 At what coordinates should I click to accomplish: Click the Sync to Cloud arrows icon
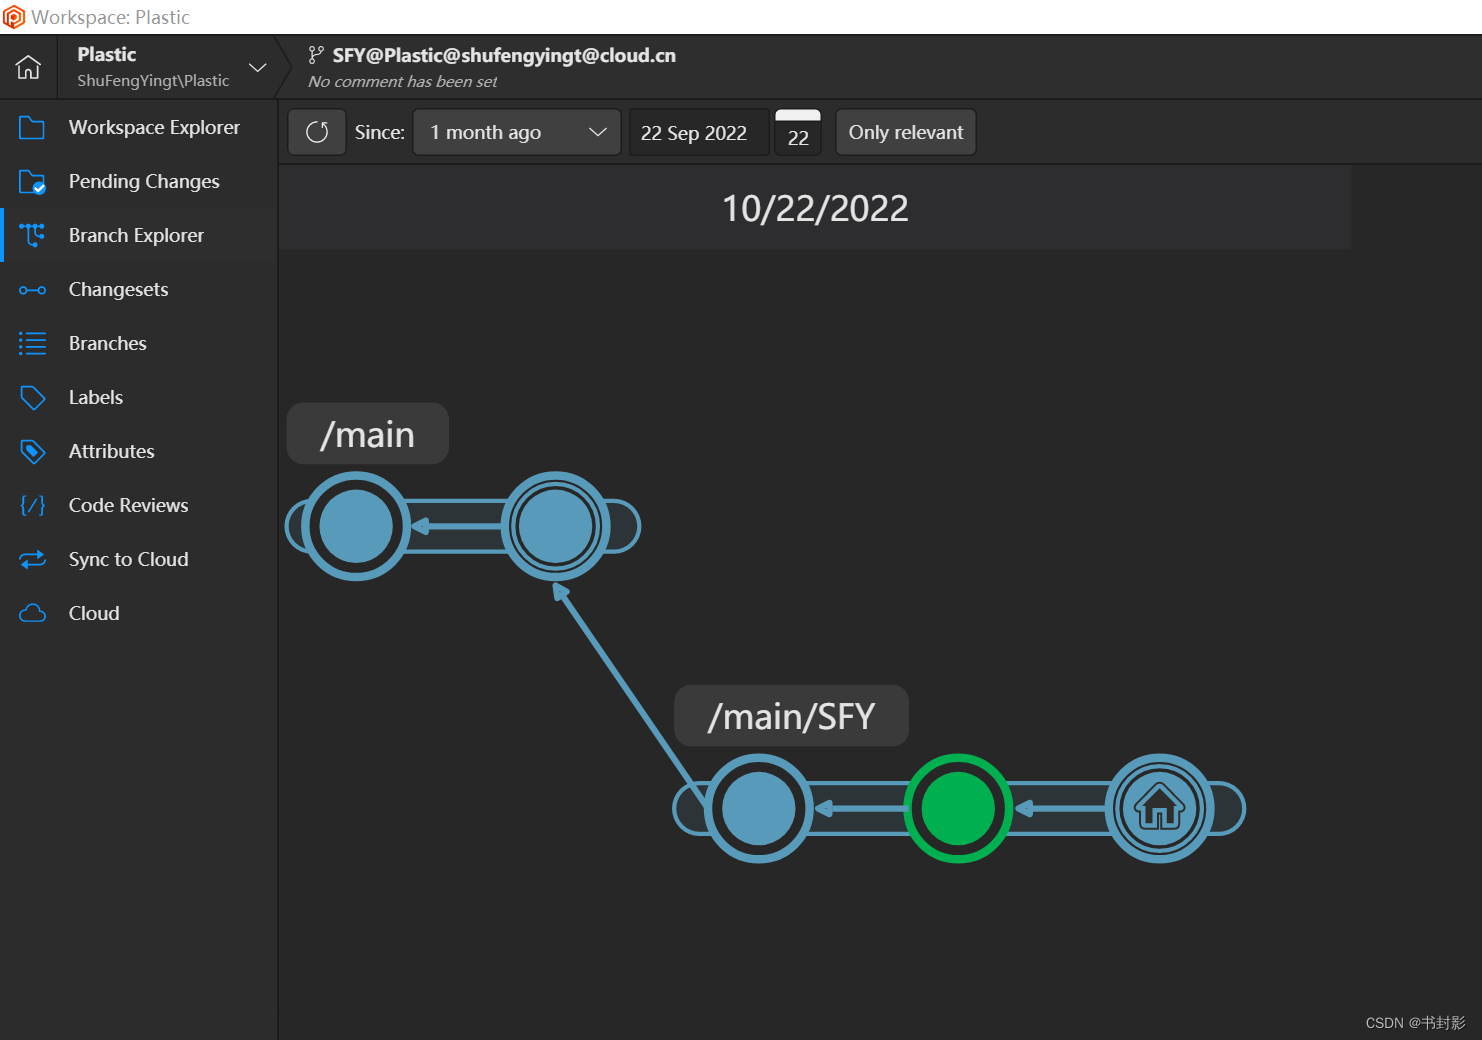pos(32,559)
